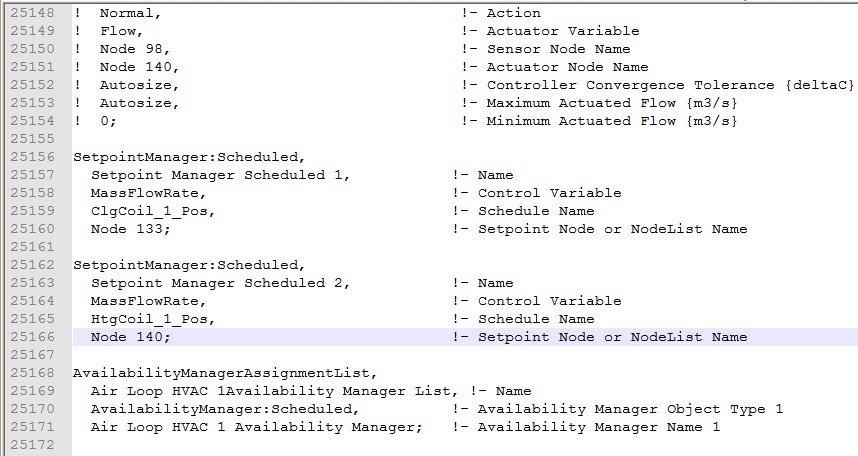Click the 'Node 98,' sensor node entry
The height and width of the screenshot is (456, 858).
pyautogui.click(x=135, y=49)
